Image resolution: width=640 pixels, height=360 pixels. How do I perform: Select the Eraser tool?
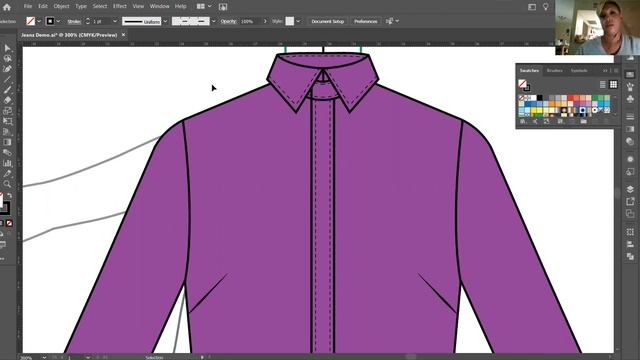[7, 100]
